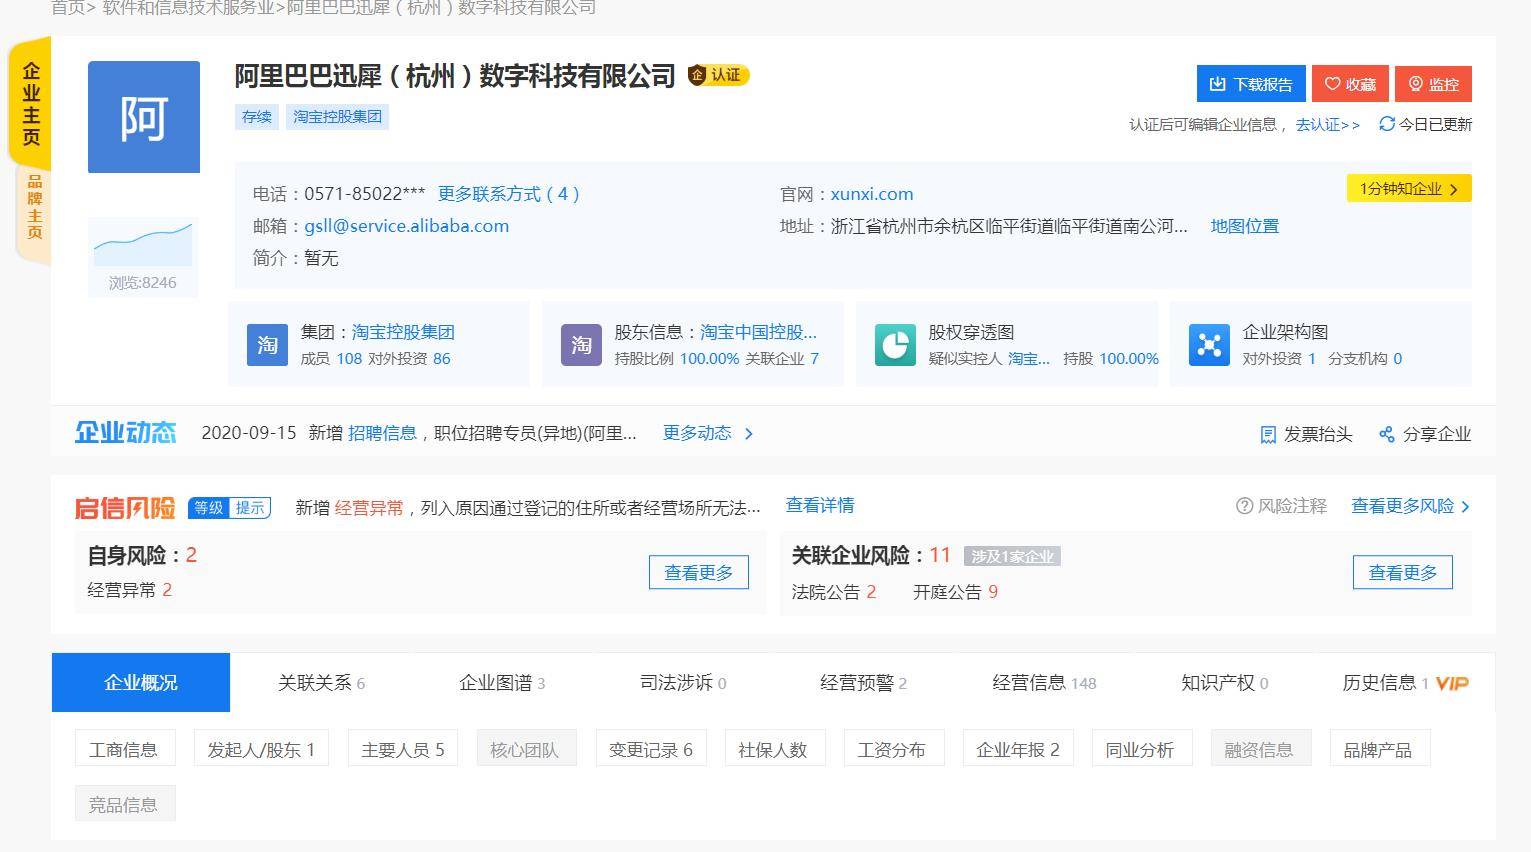Open the 企业架构图 structure icon

pyautogui.click(x=1209, y=345)
